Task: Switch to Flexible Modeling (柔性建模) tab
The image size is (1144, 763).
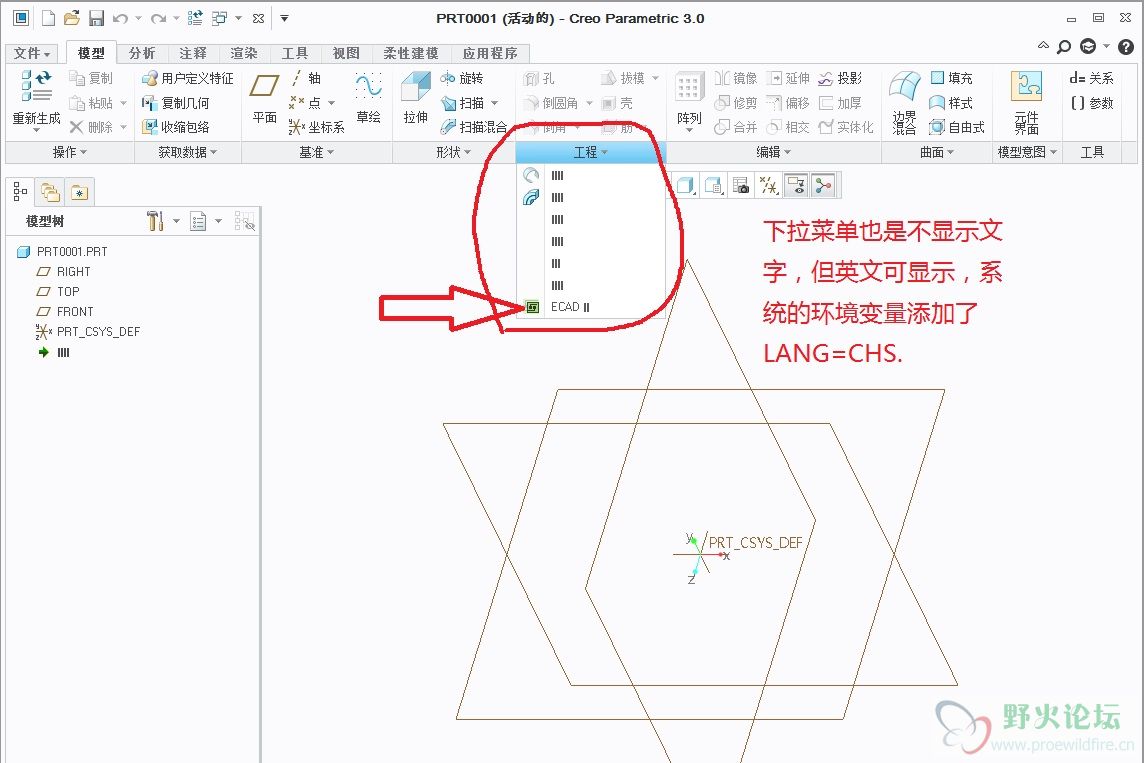Action: click(411, 53)
